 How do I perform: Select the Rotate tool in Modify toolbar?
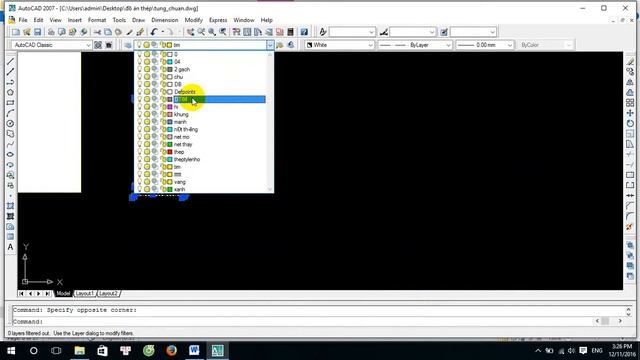630,123
